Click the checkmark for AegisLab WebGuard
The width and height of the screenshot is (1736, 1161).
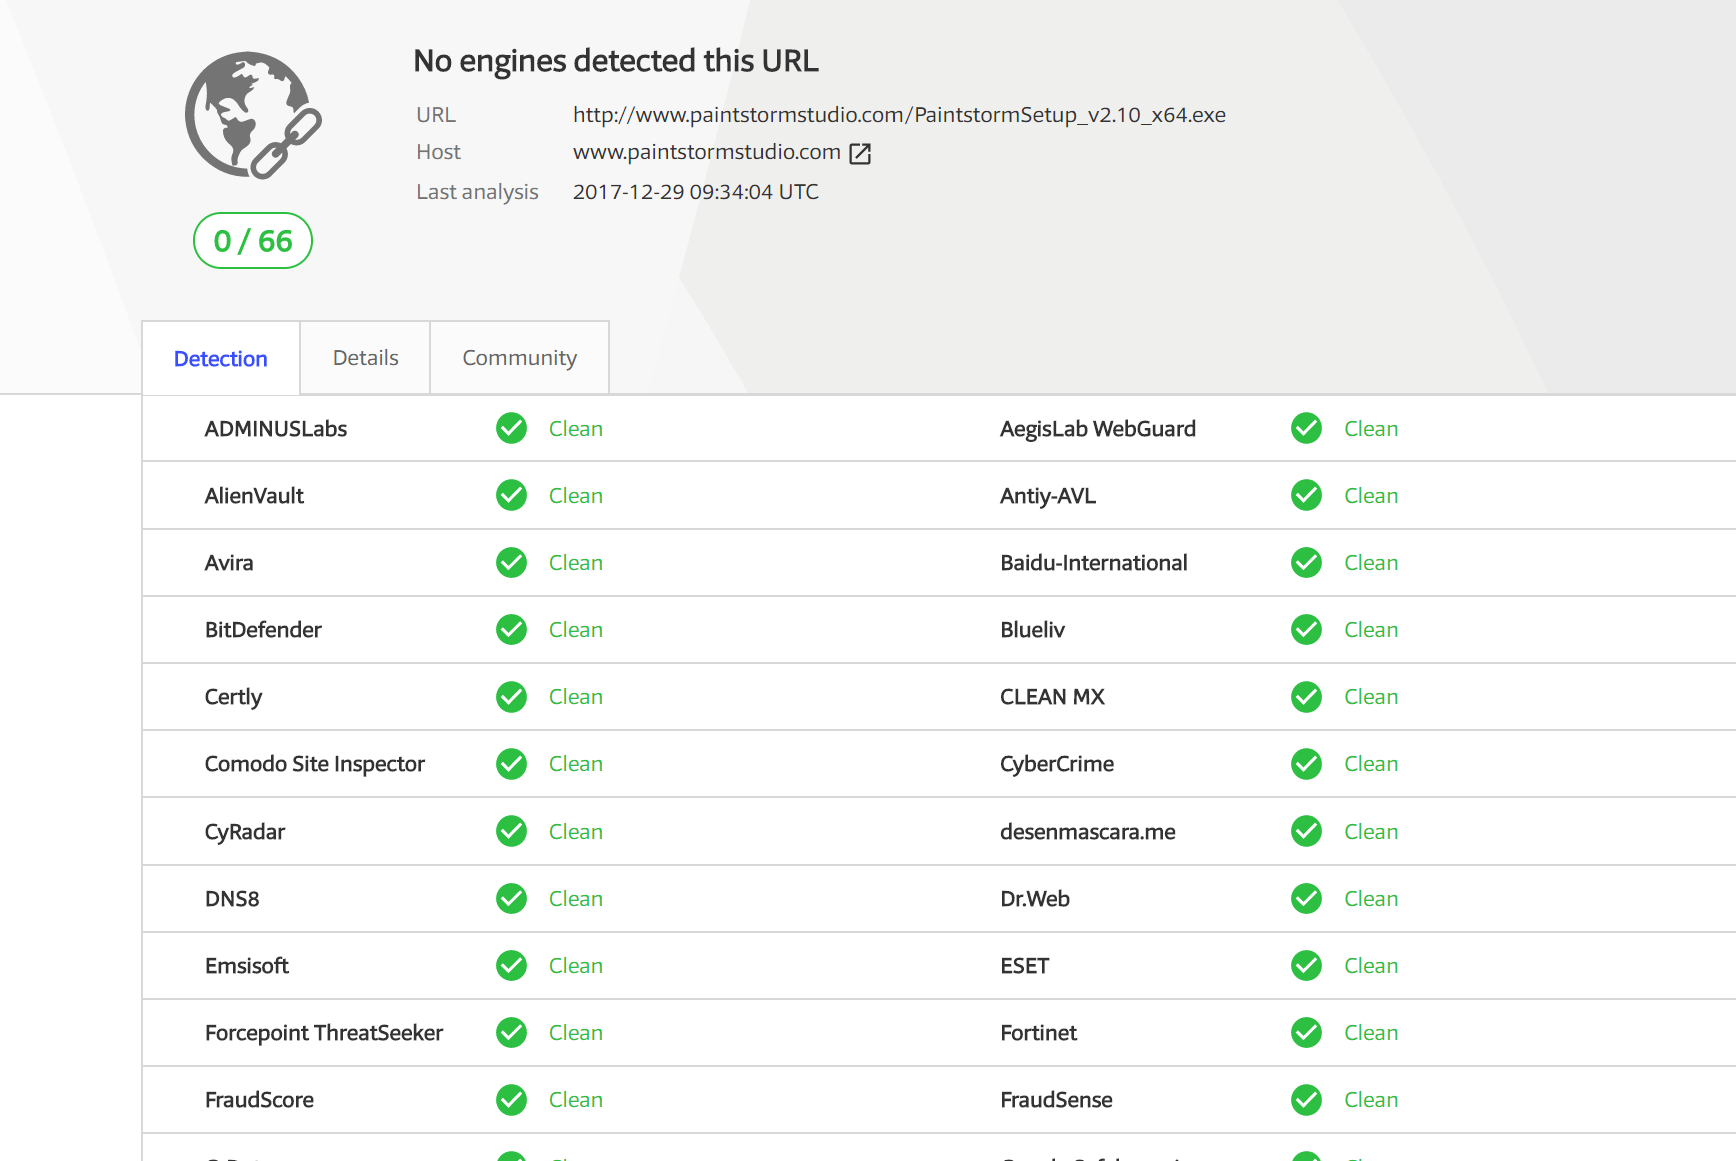click(1306, 428)
